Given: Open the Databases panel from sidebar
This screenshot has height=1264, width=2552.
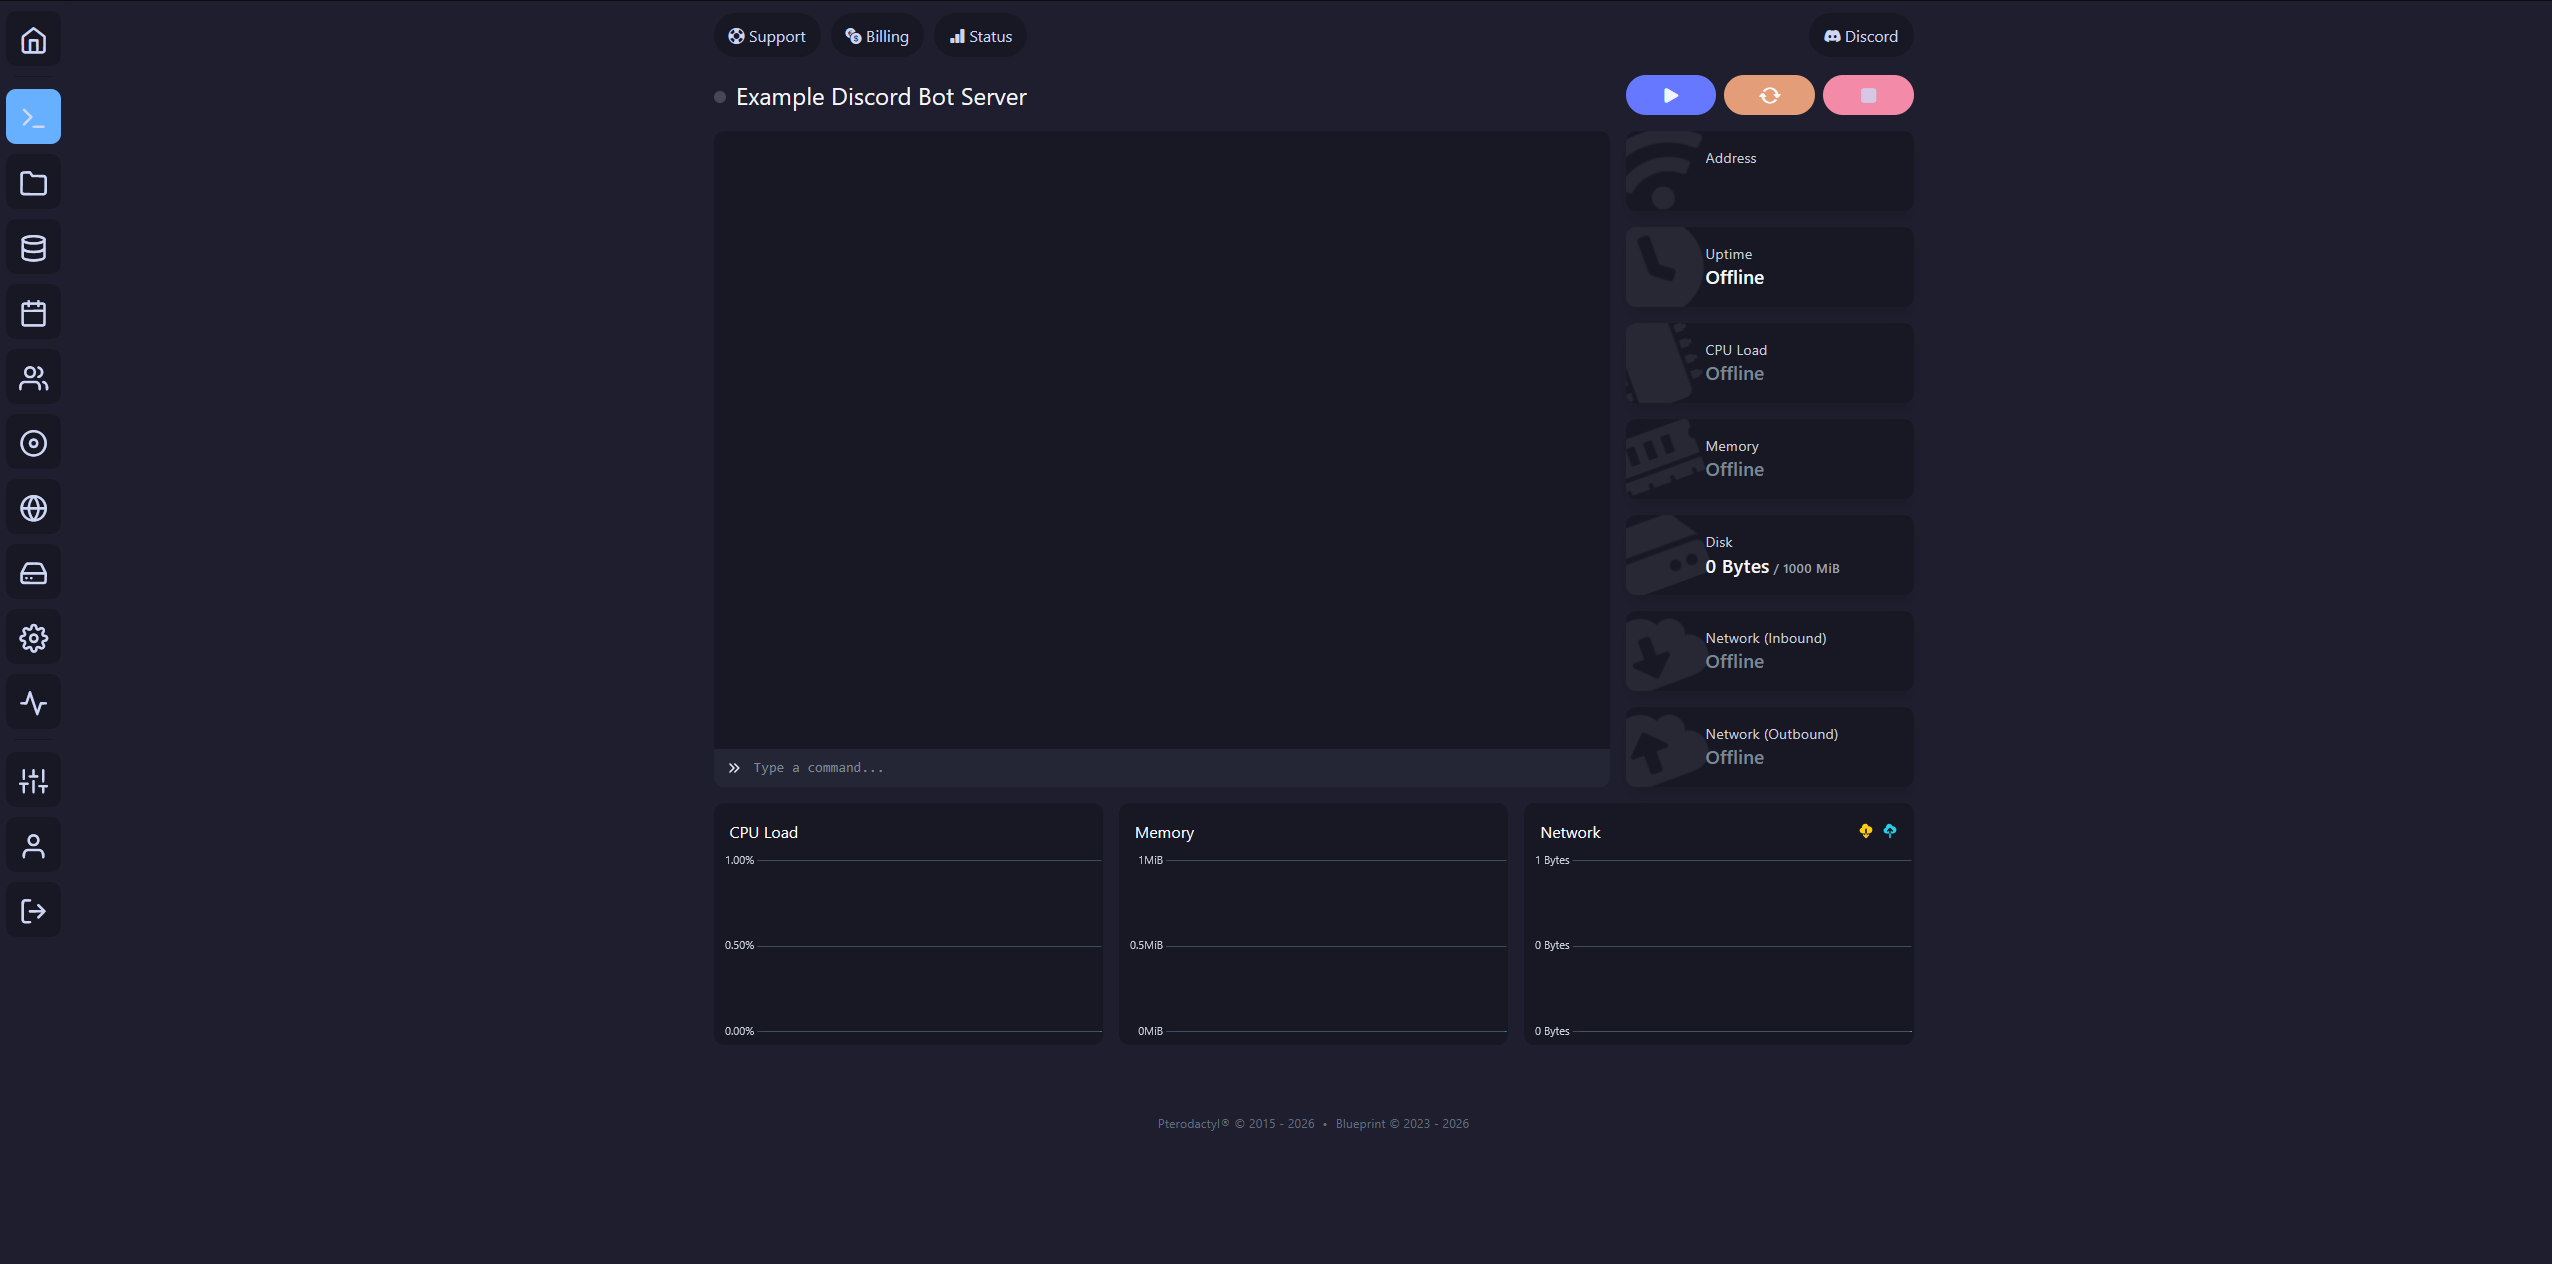Looking at the screenshot, I should (x=33, y=247).
